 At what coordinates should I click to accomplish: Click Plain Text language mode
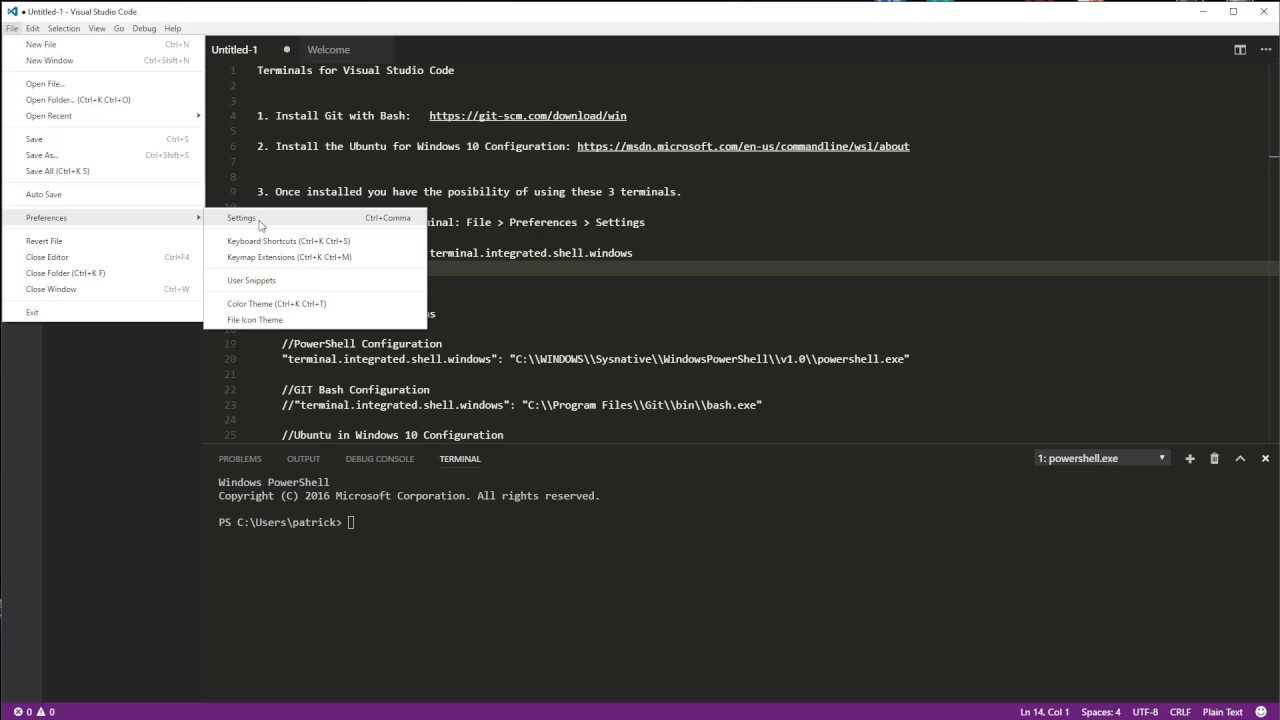[1223, 712]
